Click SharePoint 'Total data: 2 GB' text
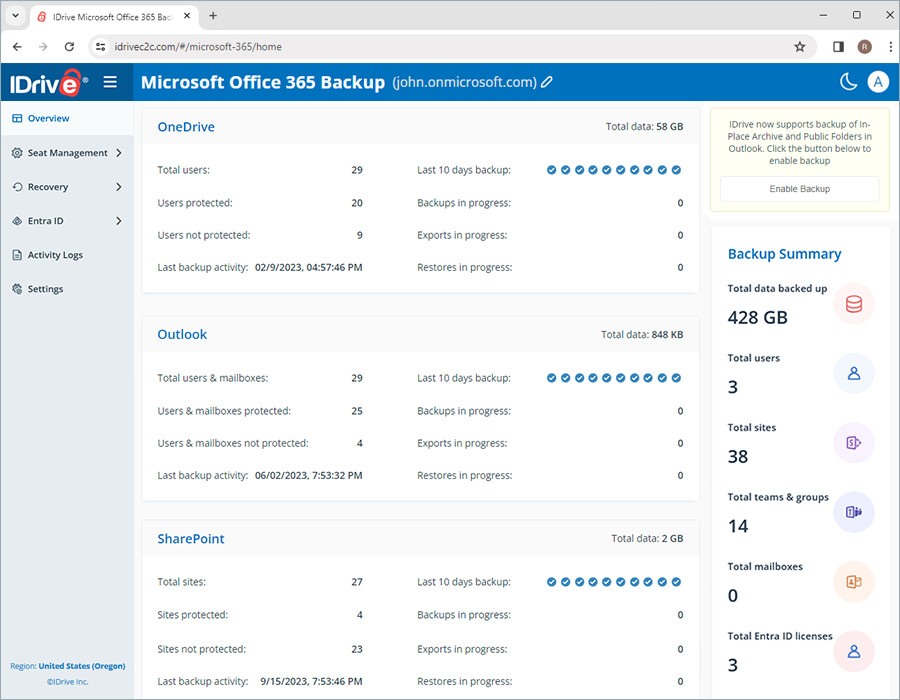 tap(647, 539)
